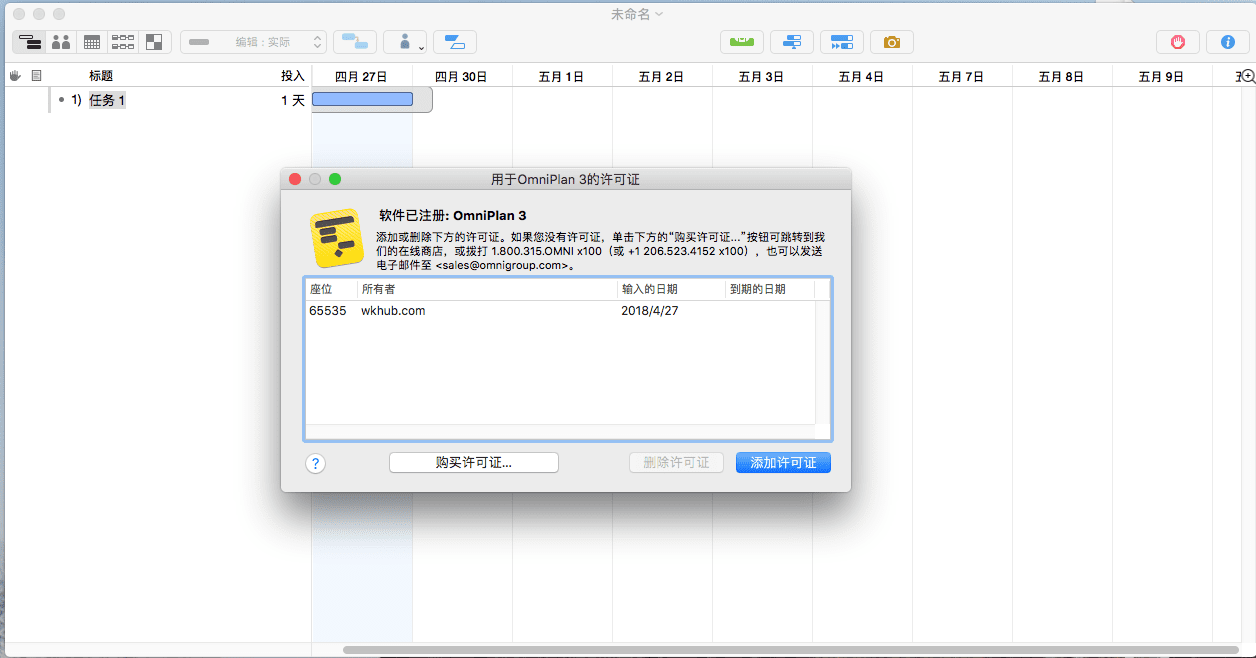Viewport: 1256px width, 658px height.
Task: Click the 添加许可证 button
Action: click(x=783, y=463)
